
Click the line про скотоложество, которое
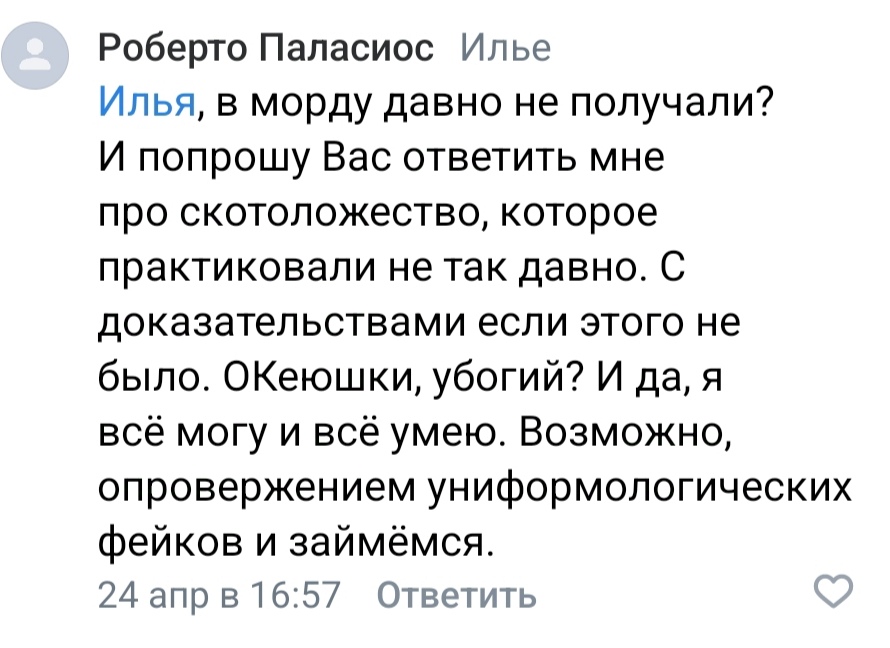378,212
